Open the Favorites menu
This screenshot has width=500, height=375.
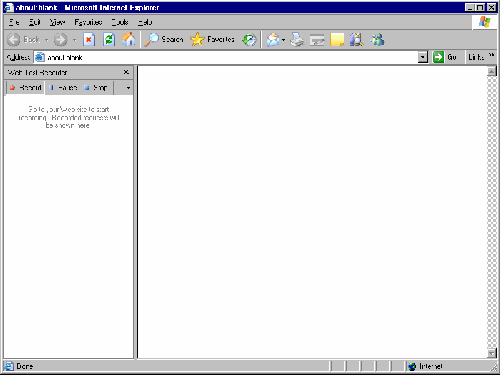click(88, 22)
